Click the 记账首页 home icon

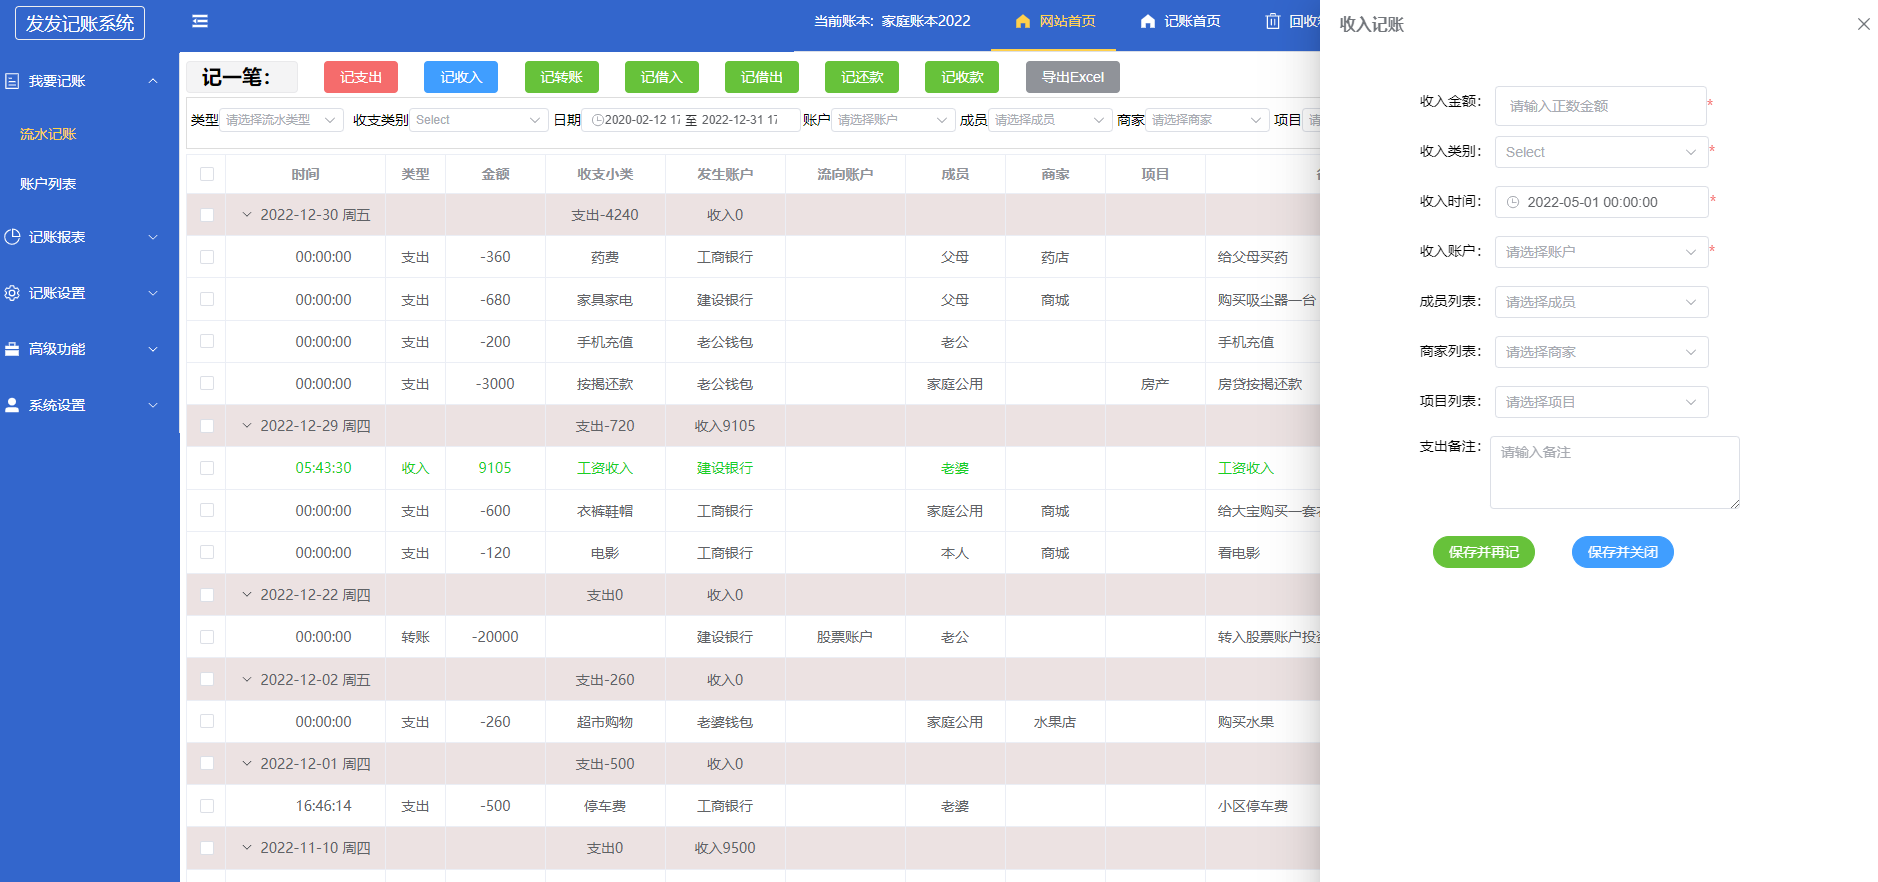pos(1147,21)
